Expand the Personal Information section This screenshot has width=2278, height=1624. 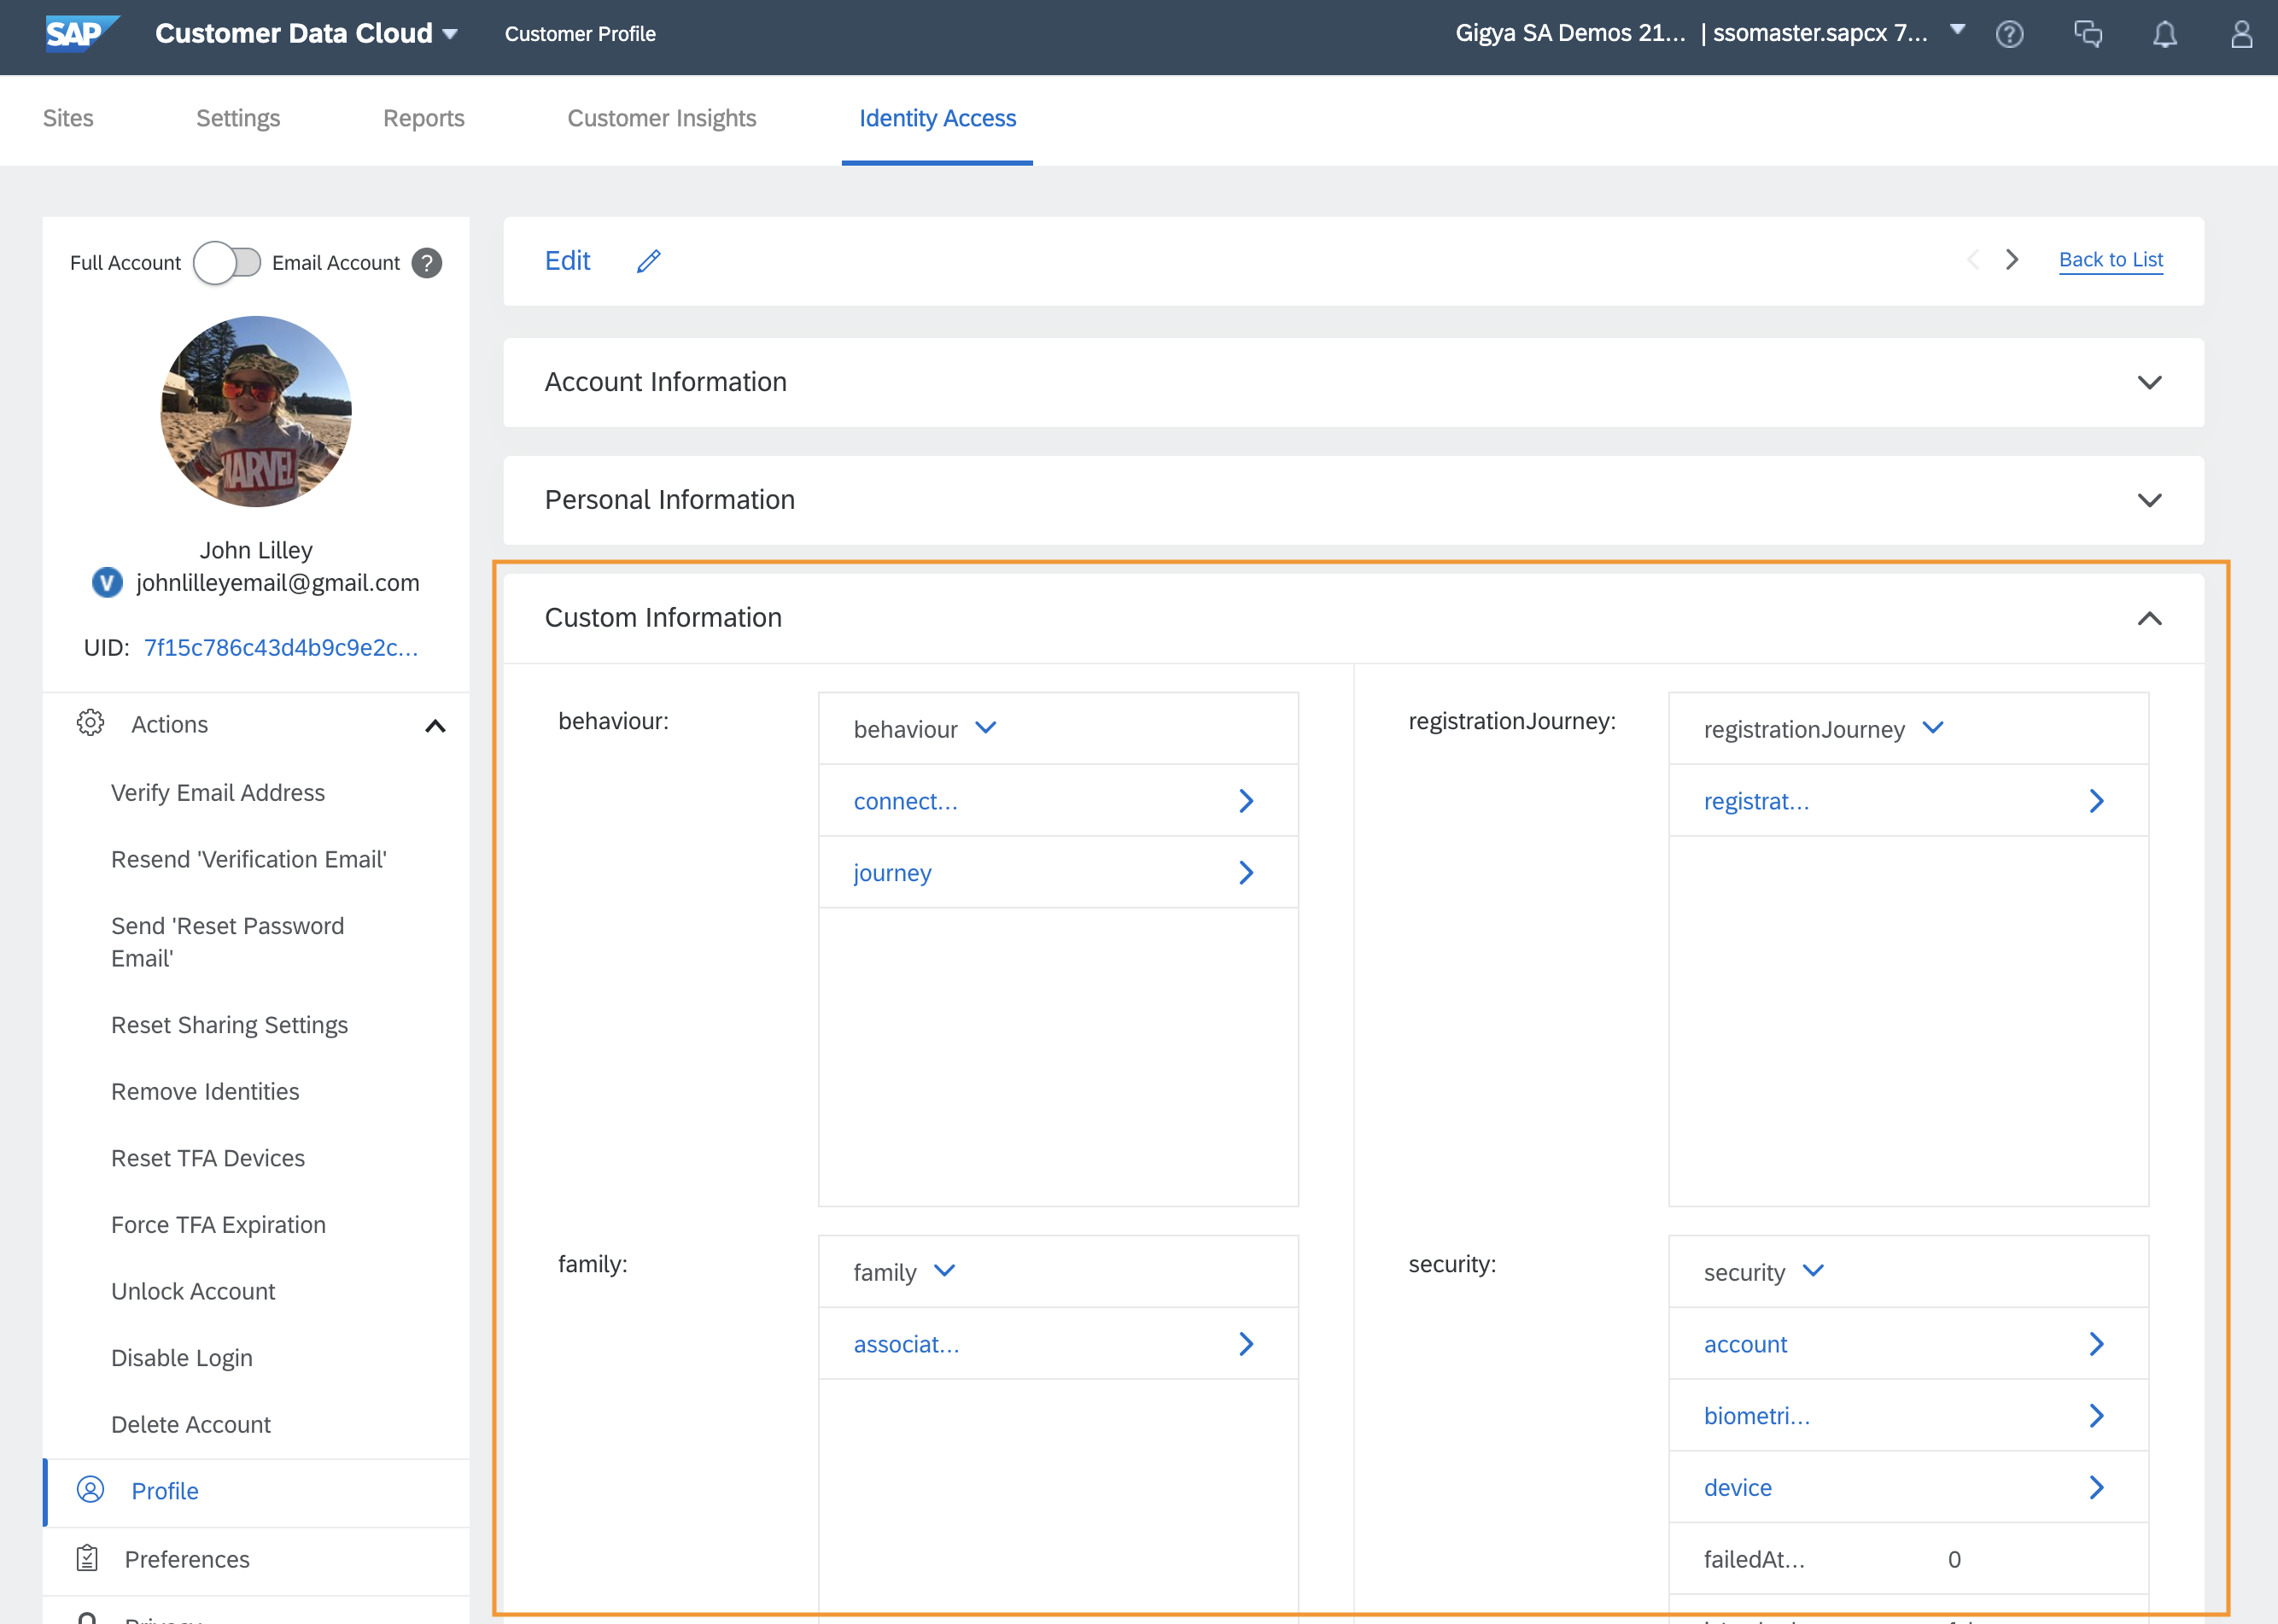pyautogui.click(x=2148, y=500)
